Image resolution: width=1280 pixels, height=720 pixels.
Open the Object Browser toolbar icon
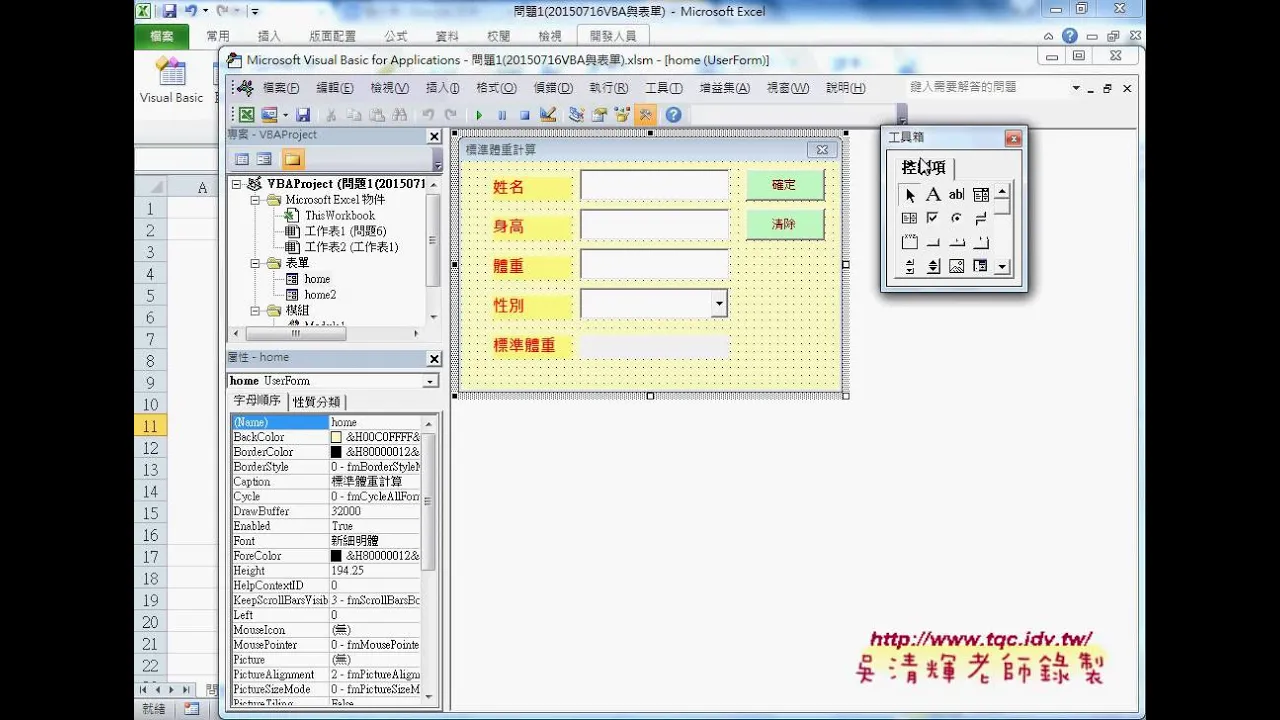pos(622,115)
